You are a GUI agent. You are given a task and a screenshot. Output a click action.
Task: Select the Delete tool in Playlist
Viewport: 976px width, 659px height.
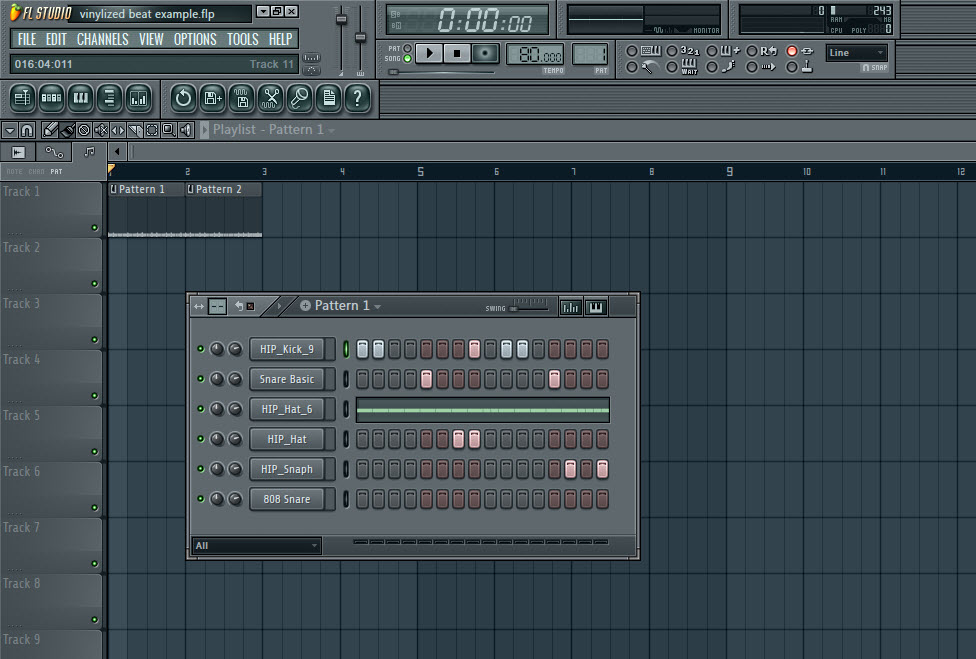tap(84, 130)
